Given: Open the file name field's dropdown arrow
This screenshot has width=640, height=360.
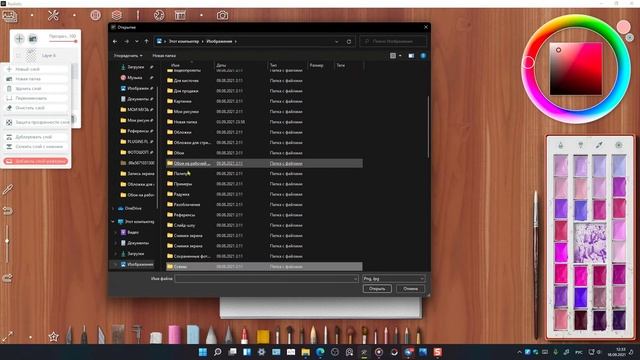Looking at the screenshot, I should (x=356, y=279).
